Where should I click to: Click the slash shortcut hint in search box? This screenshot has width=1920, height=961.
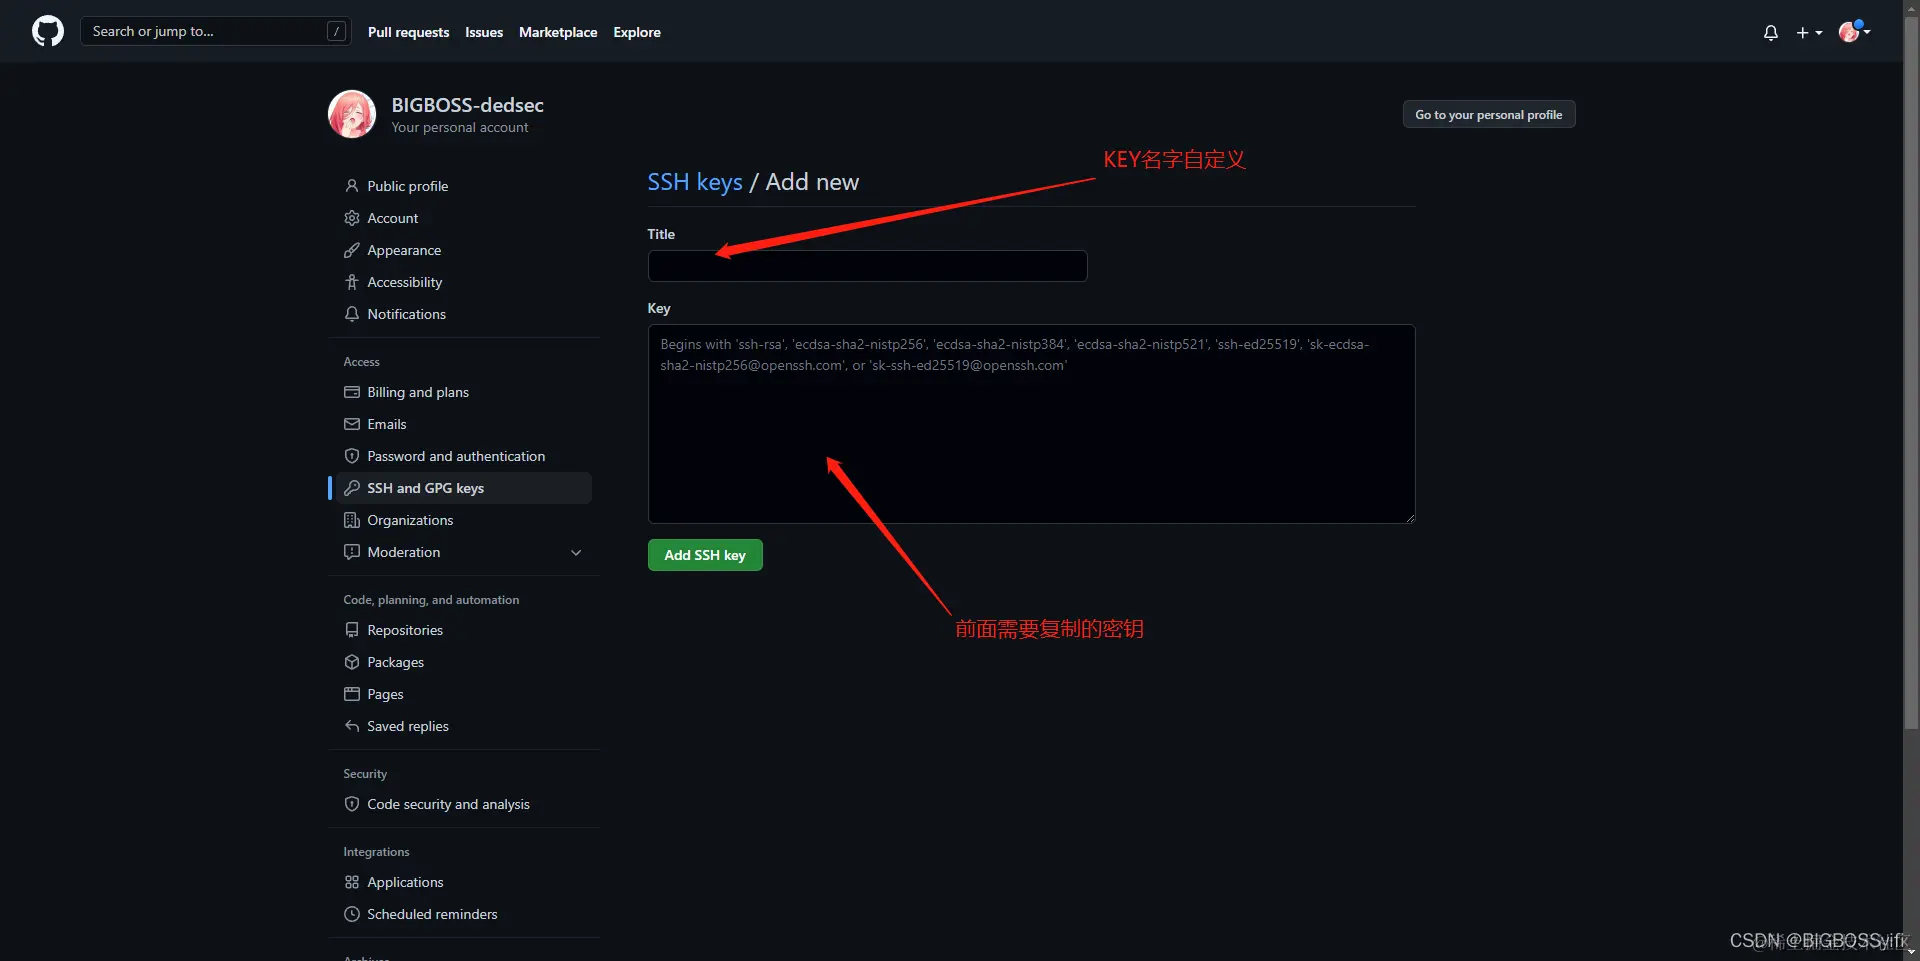coord(336,31)
